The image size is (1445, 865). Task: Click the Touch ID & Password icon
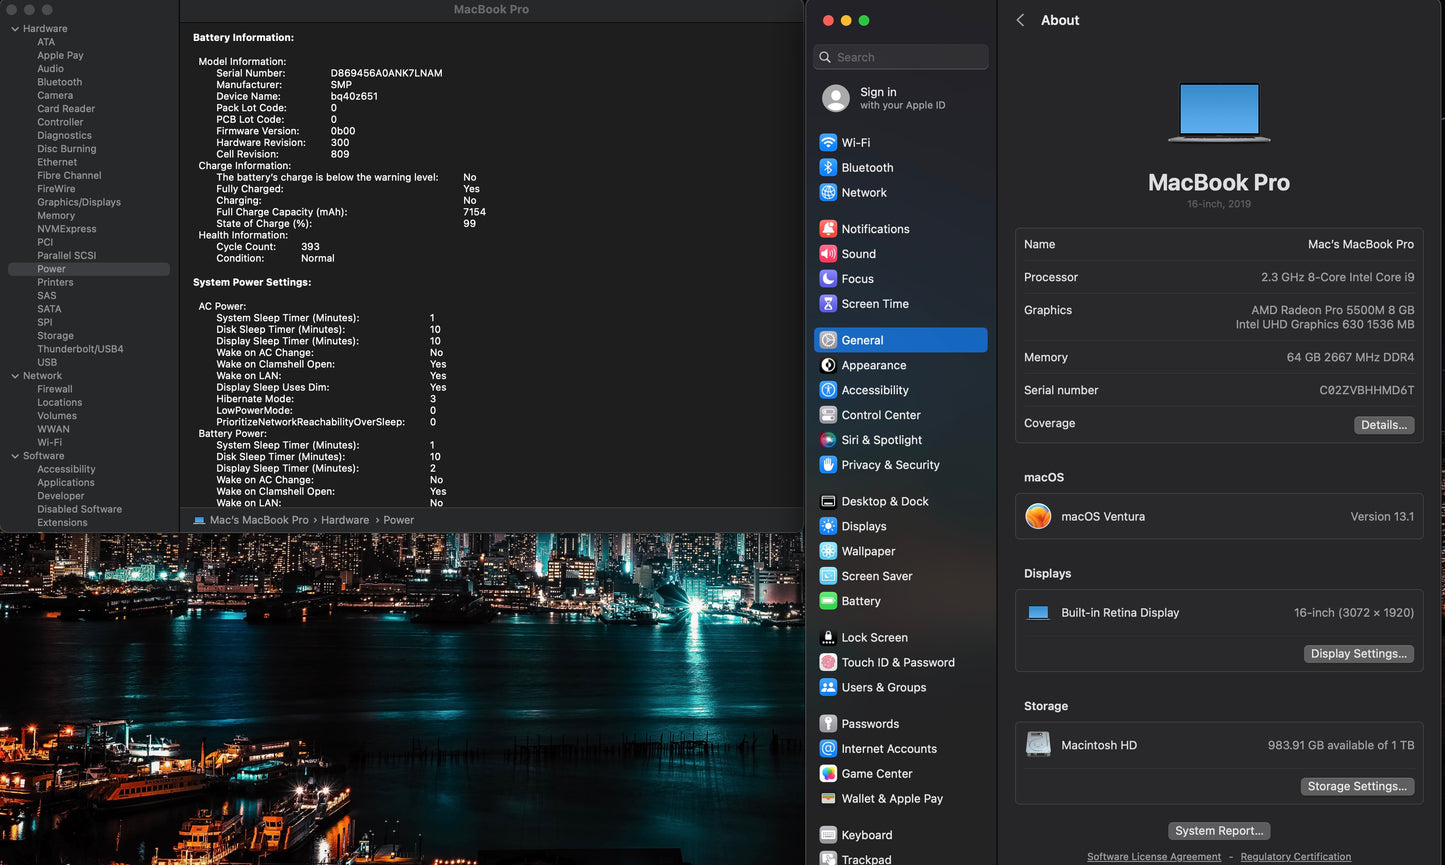coord(828,662)
